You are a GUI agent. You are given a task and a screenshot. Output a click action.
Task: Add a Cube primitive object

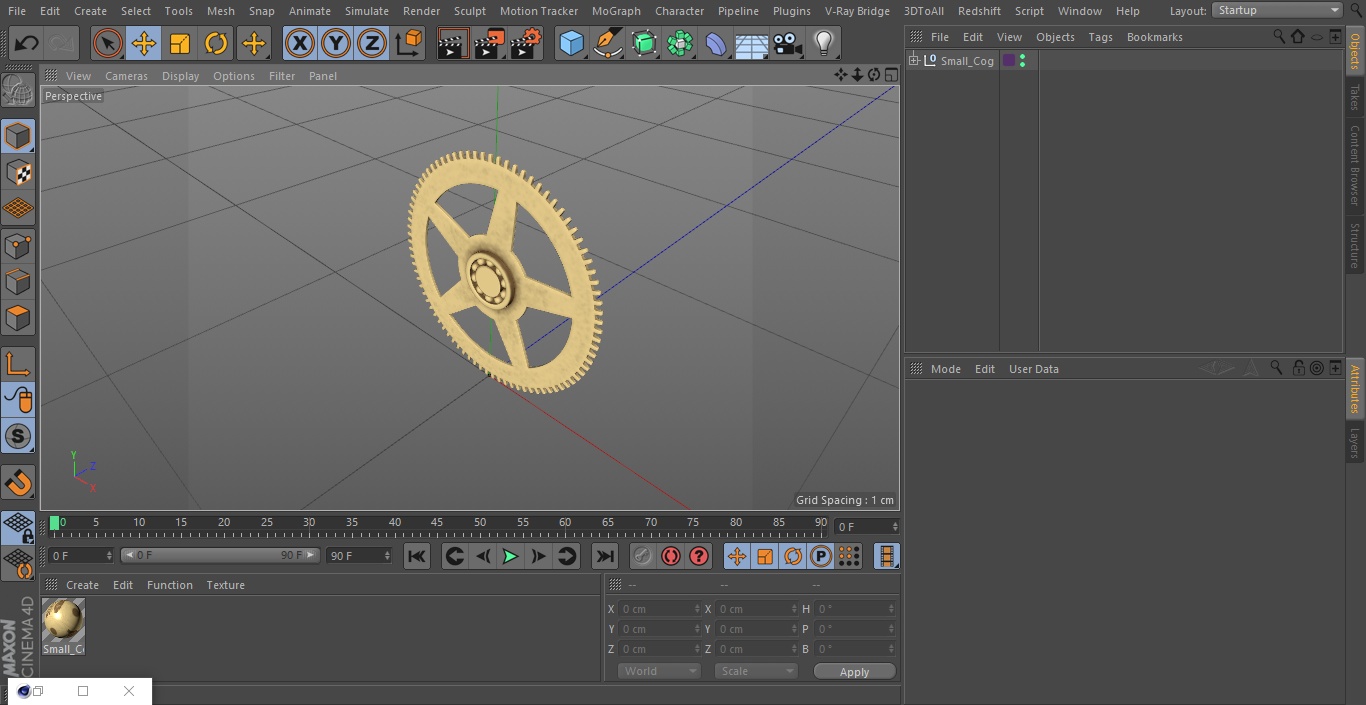[571, 43]
